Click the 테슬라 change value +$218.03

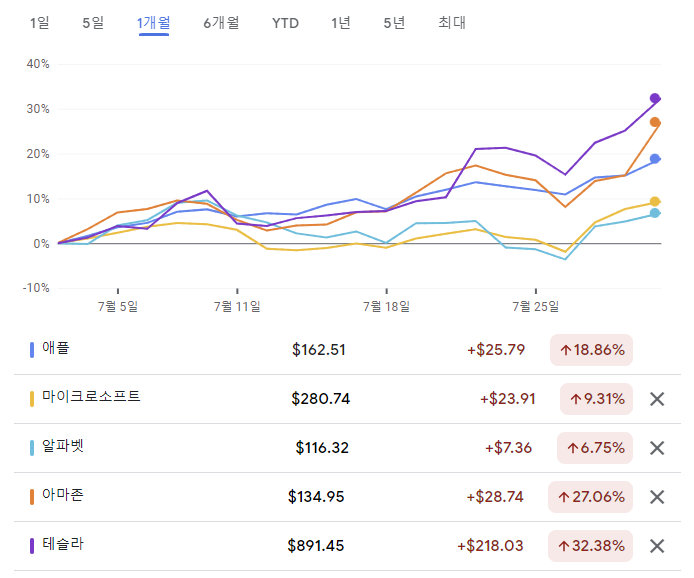[x=490, y=546]
